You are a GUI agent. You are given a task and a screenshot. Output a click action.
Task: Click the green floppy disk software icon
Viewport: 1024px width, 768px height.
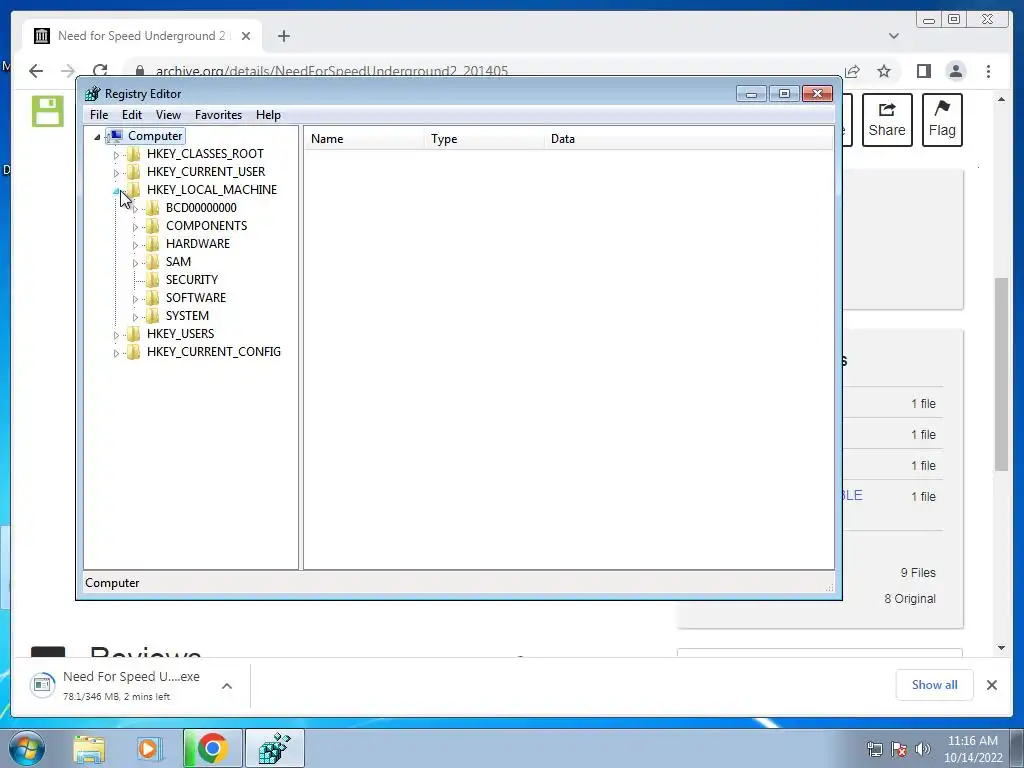[x=48, y=111]
